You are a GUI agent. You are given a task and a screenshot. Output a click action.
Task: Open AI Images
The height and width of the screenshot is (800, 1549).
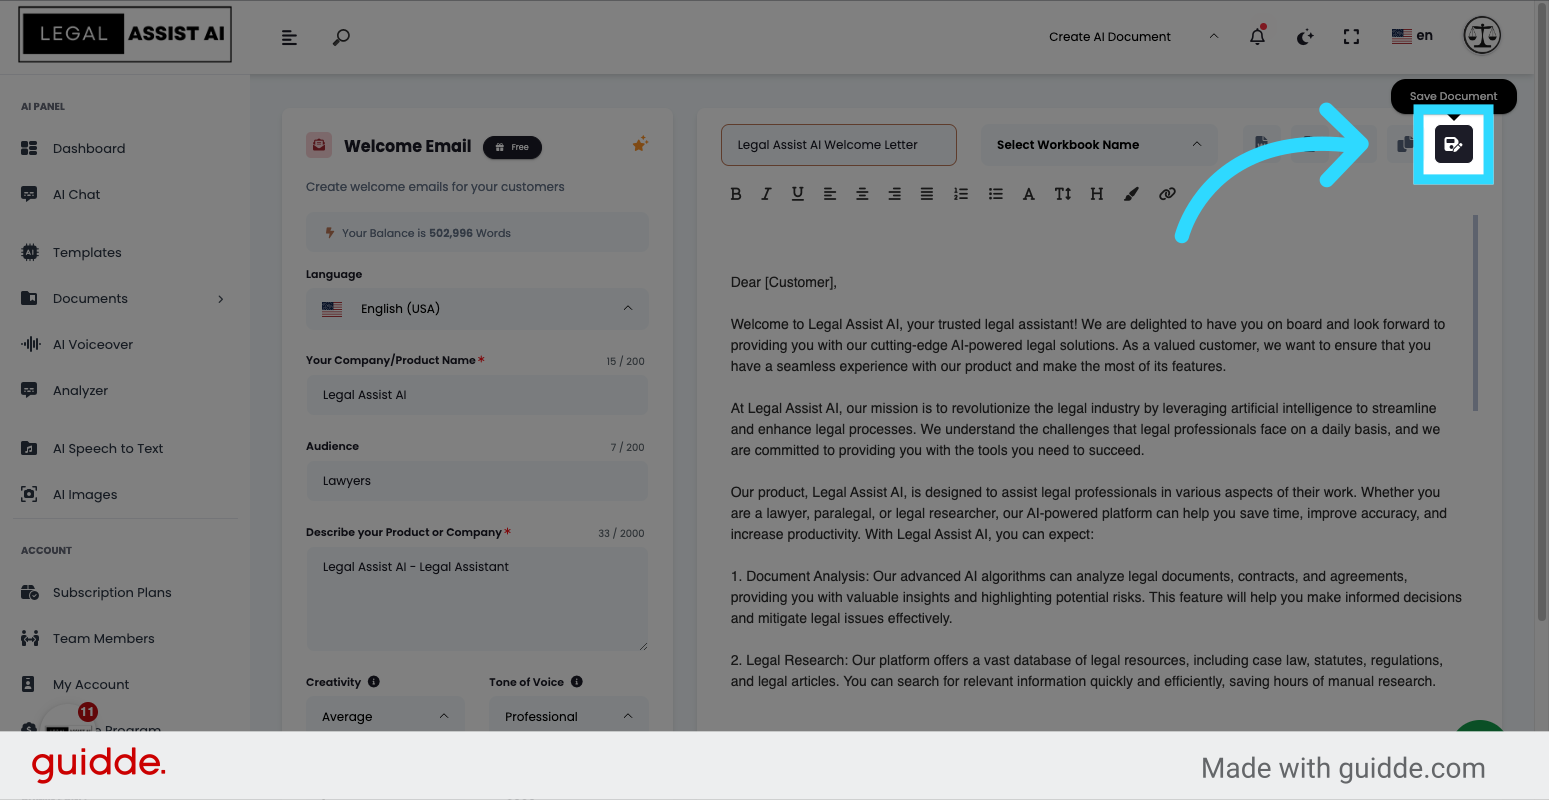pos(85,495)
